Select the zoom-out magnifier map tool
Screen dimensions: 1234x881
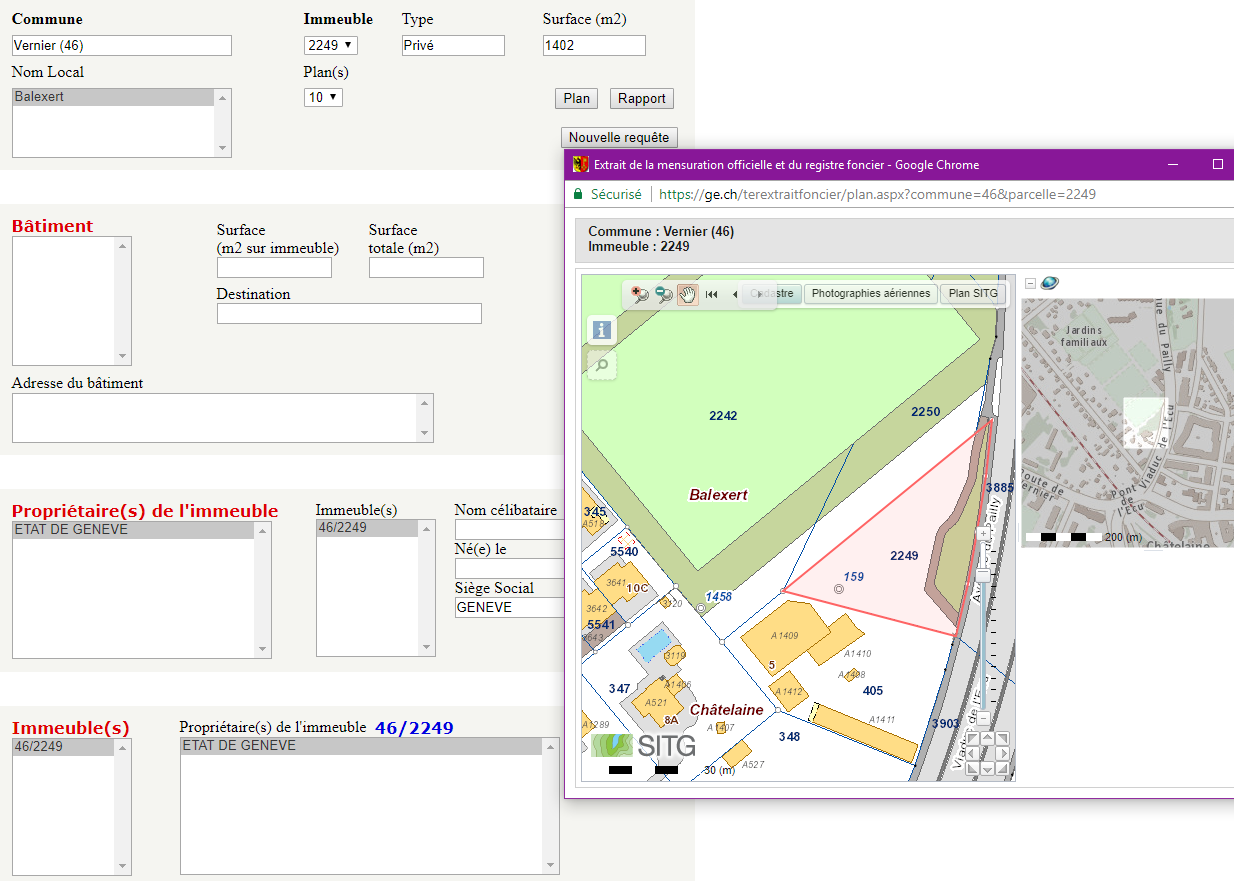click(663, 294)
